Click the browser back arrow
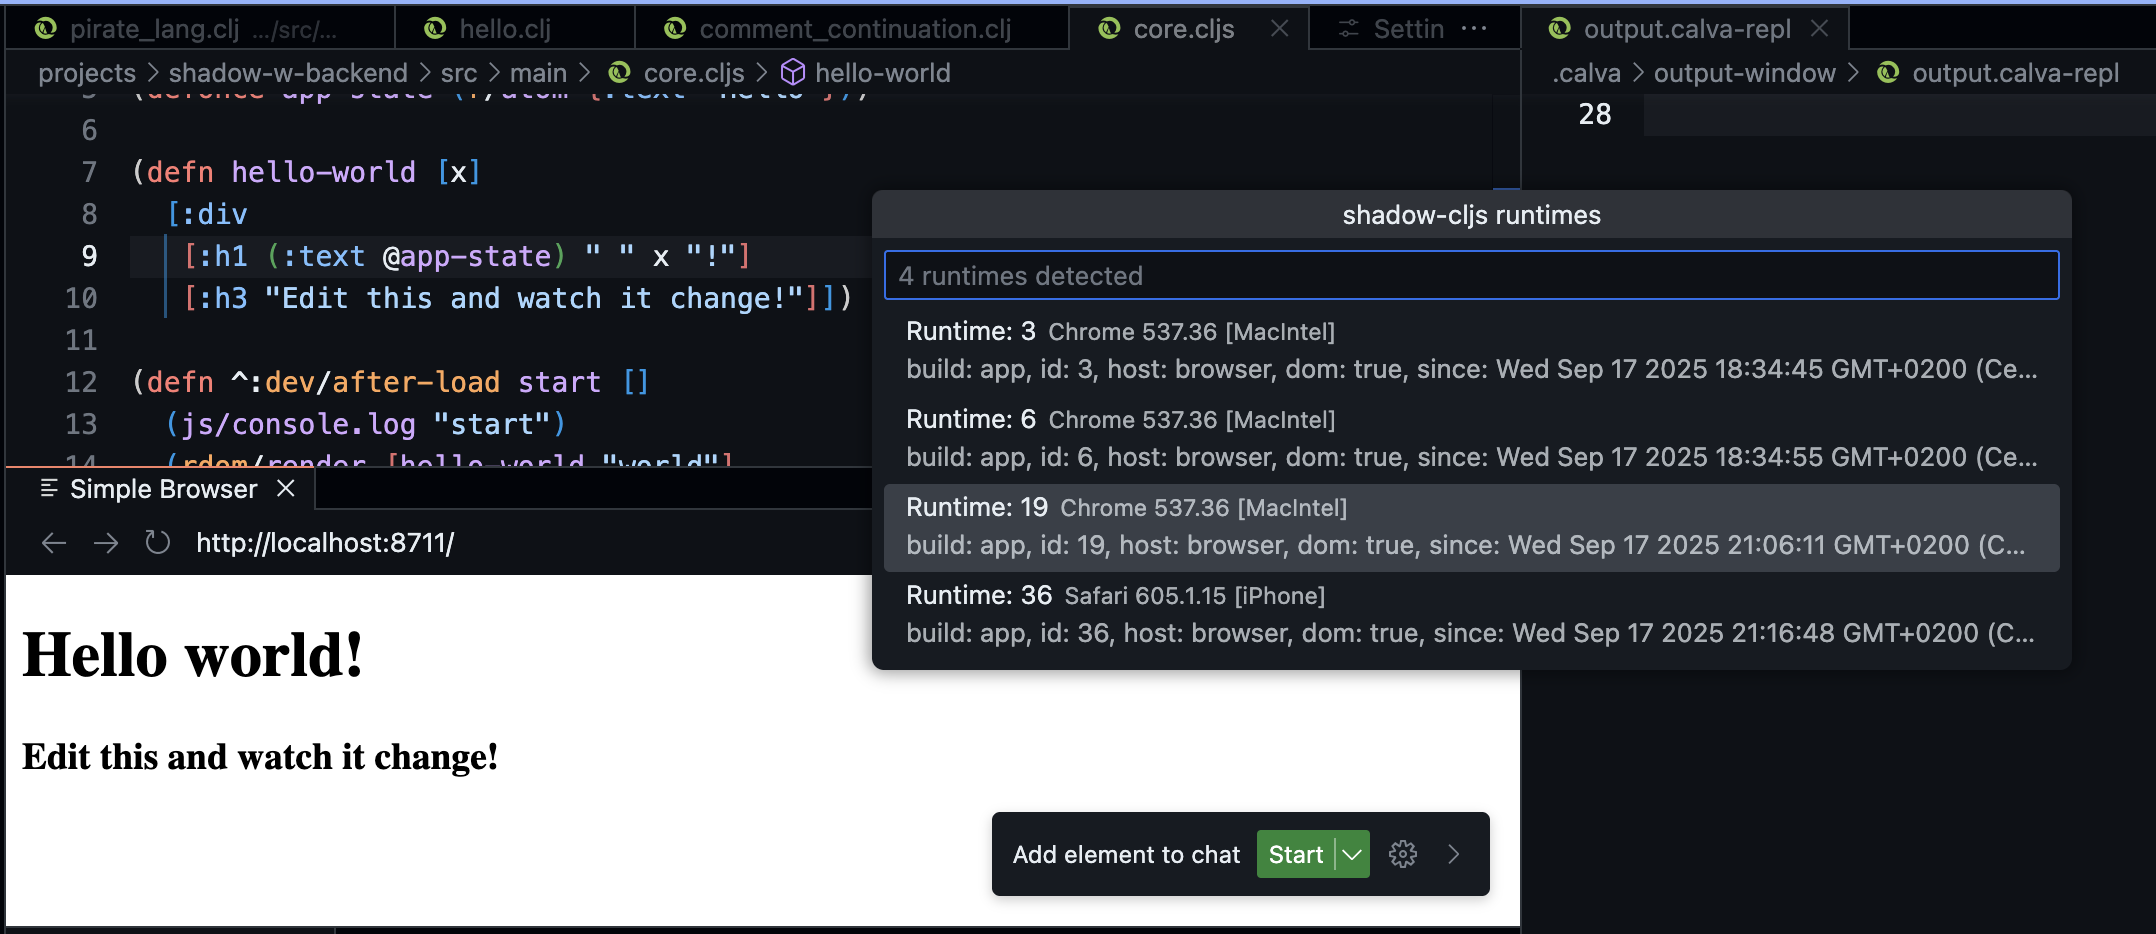The height and width of the screenshot is (934, 2156). point(54,542)
